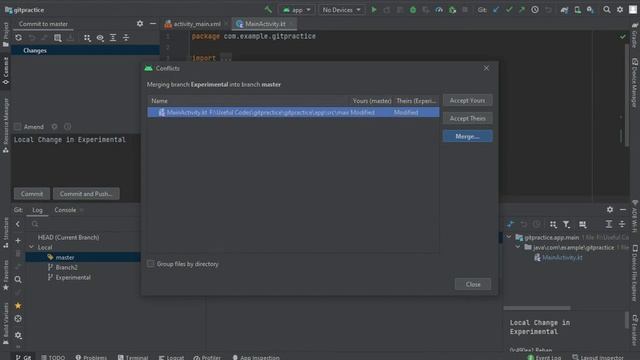
Task: Open IDE settings gear in top toolbar
Action: (620, 10)
